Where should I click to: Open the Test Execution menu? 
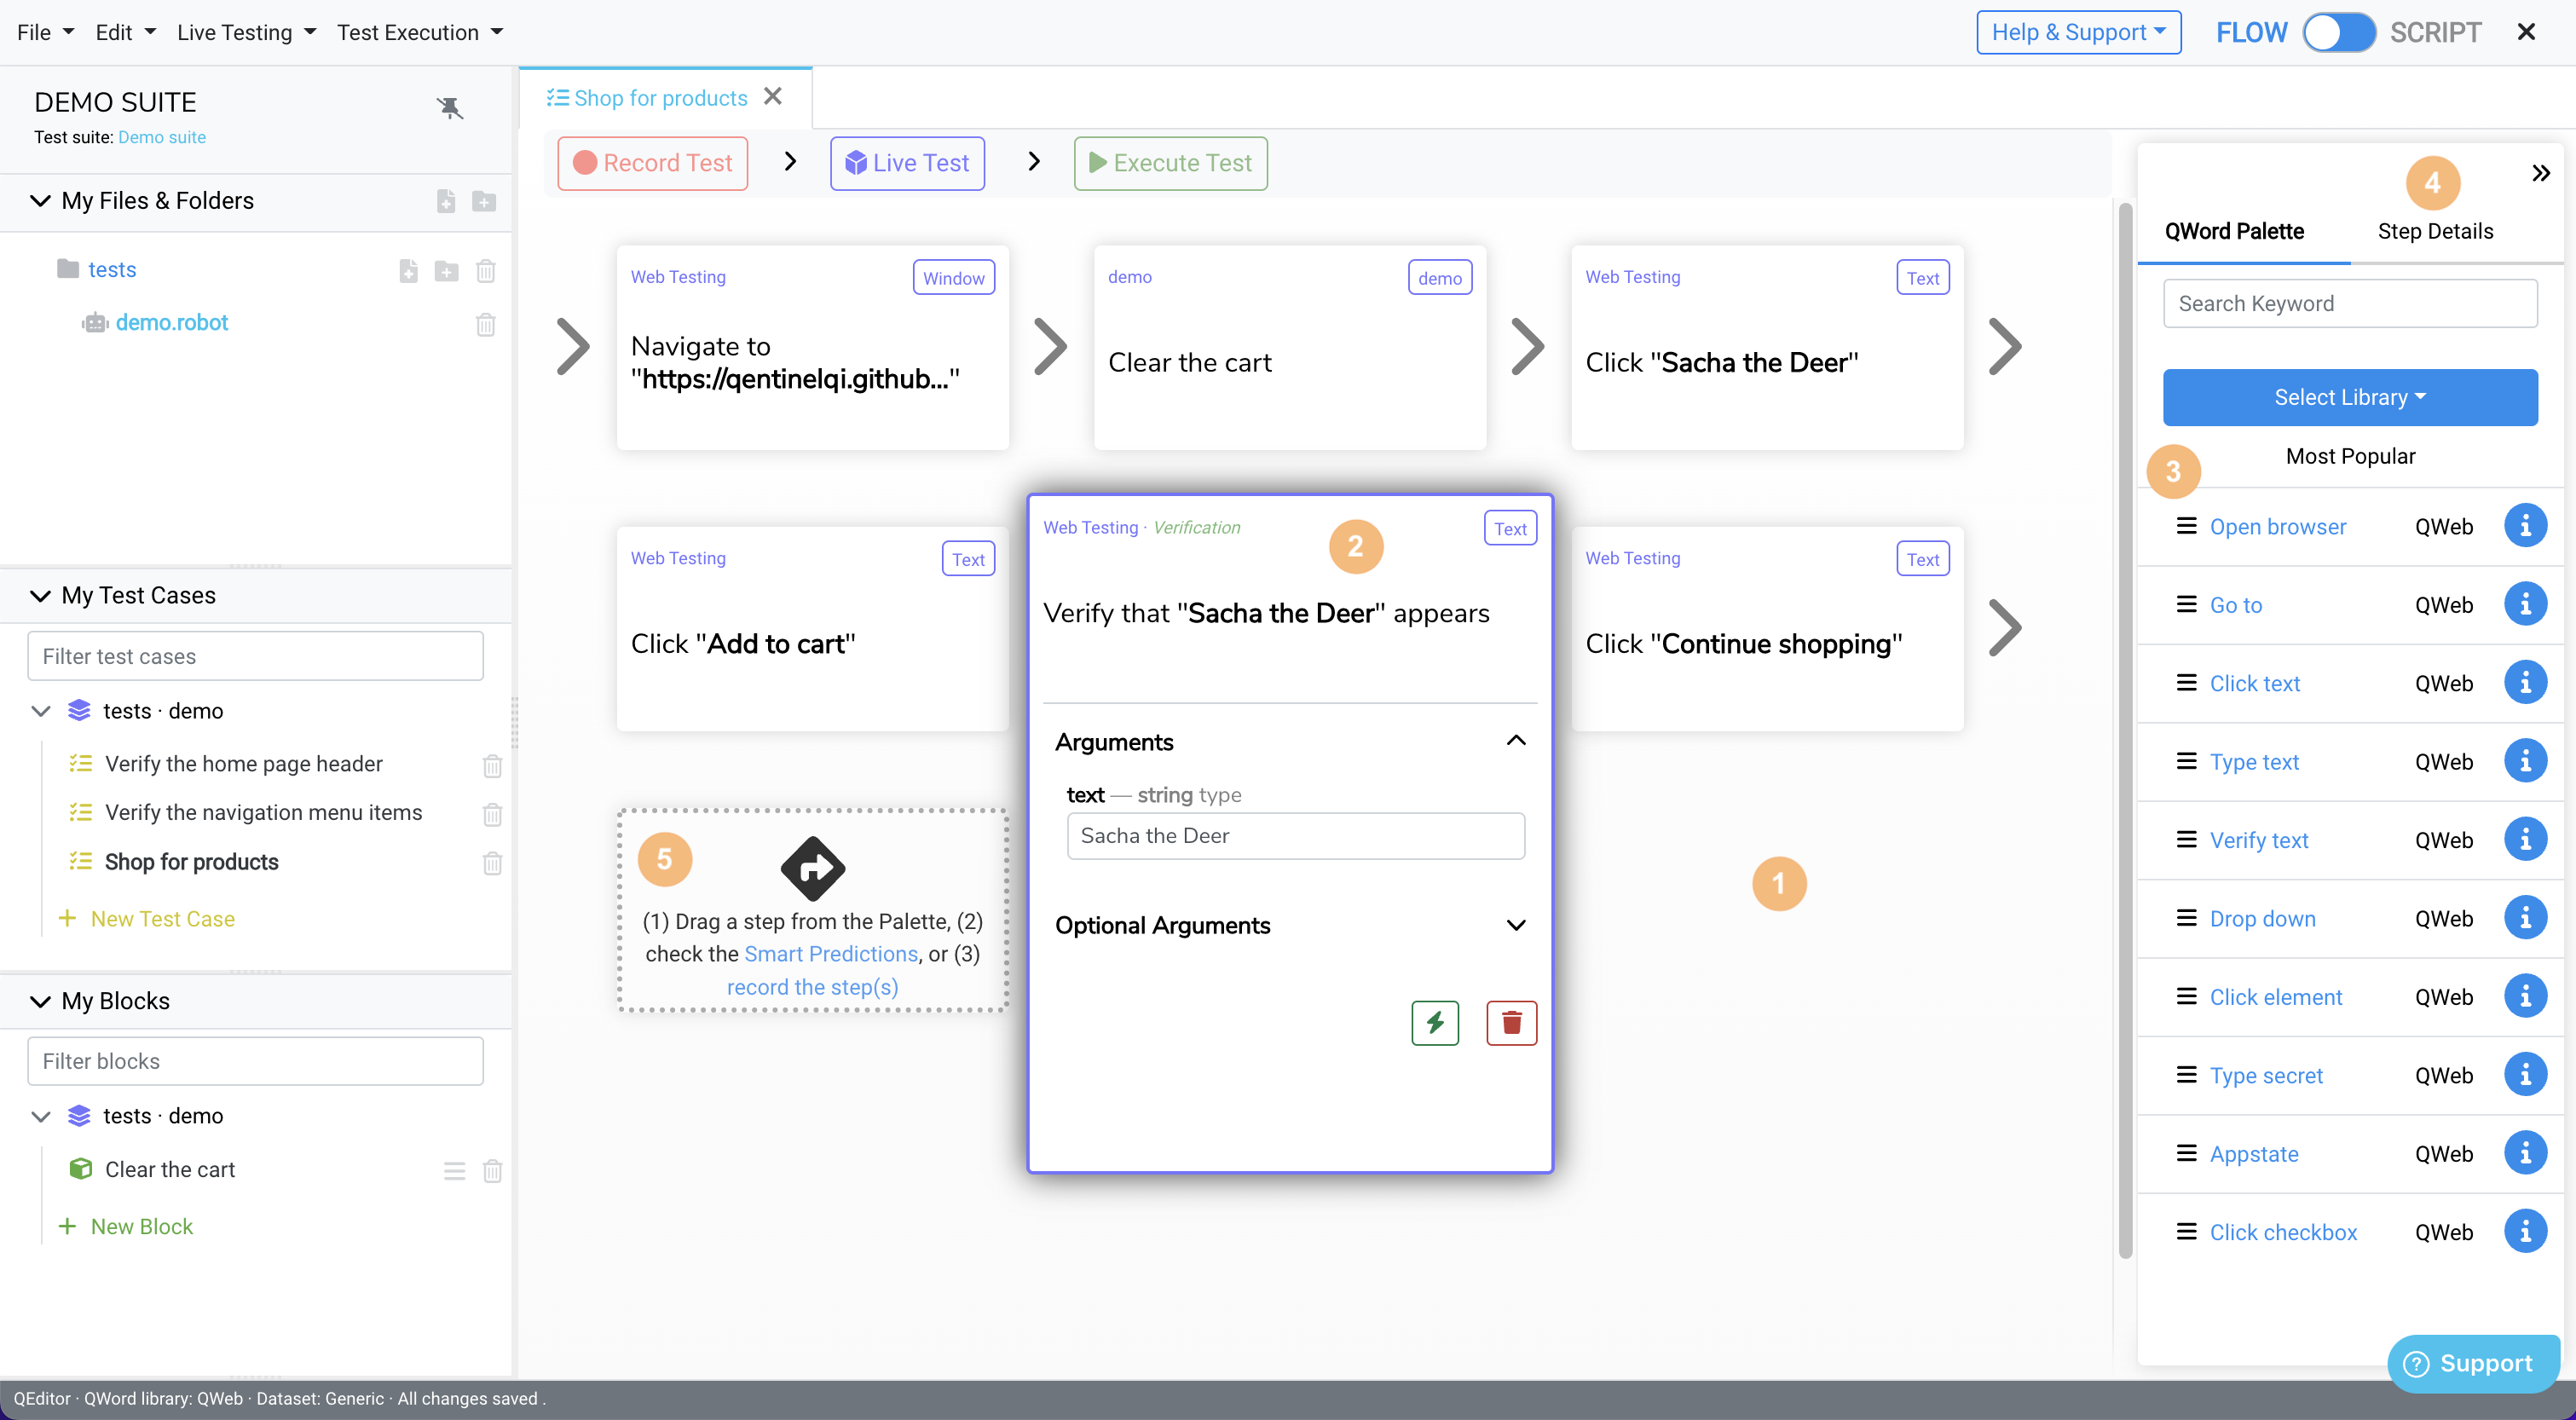pyautogui.click(x=420, y=32)
